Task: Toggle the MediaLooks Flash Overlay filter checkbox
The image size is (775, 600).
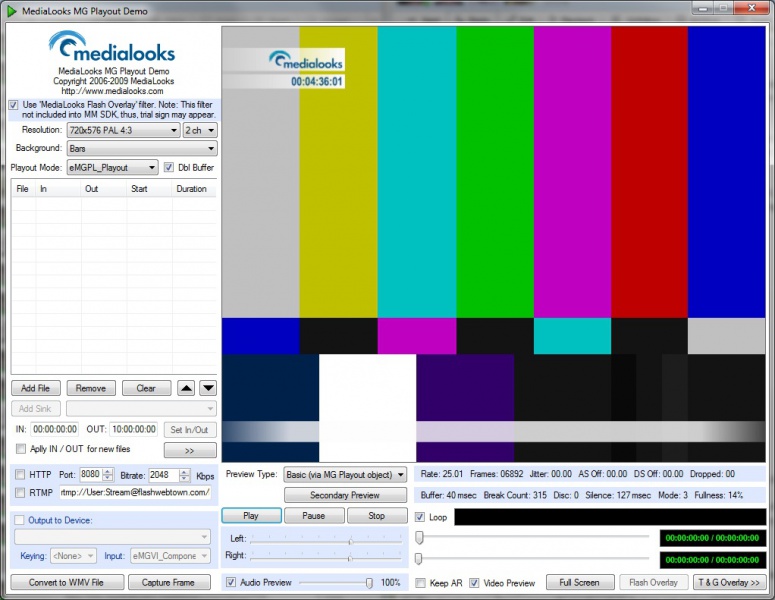Action: pos(13,105)
